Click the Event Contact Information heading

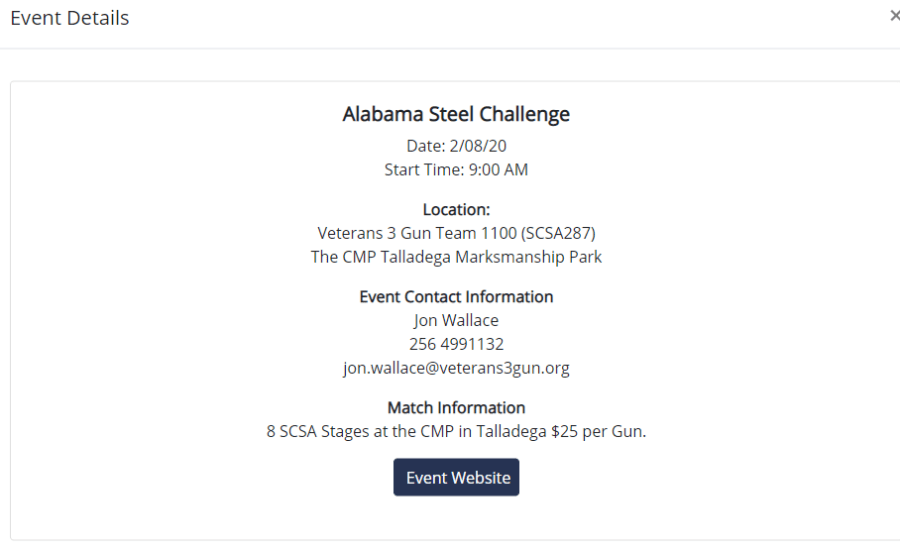coord(456,297)
